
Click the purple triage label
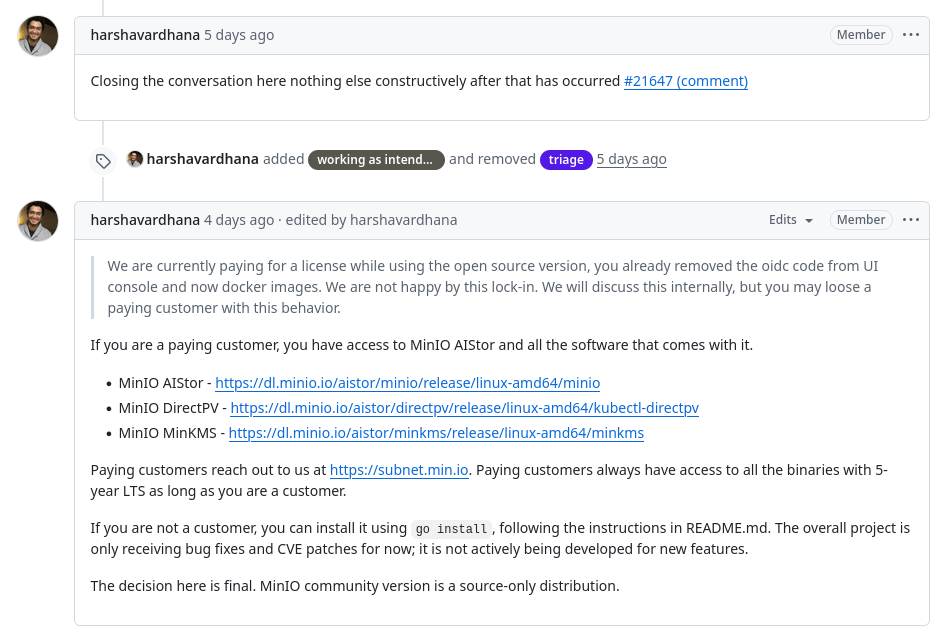coord(566,159)
